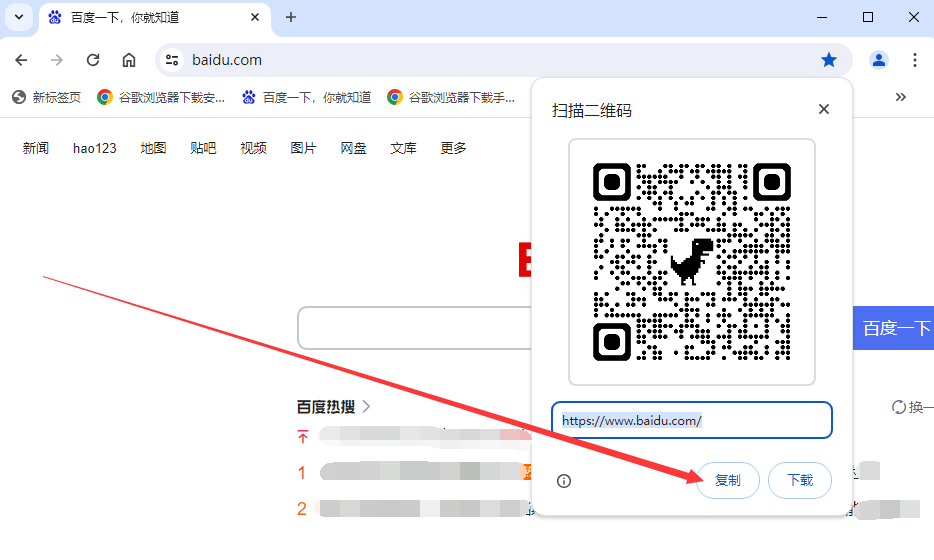Viewport: 934px width, 560px height.
Task: Open the 更多 navigation link
Action: click(x=453, y=148)
